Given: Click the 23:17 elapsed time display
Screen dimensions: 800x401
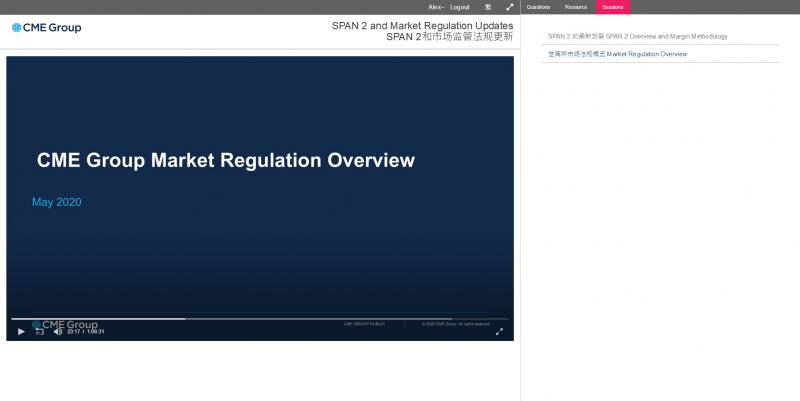Looking at the screenshot, I should (x=73, y=332).
